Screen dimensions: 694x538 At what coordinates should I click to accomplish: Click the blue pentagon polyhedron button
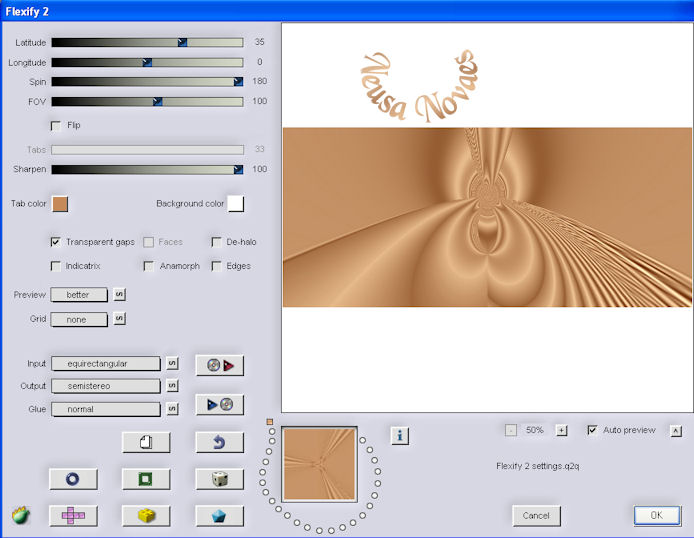(220, 516)
